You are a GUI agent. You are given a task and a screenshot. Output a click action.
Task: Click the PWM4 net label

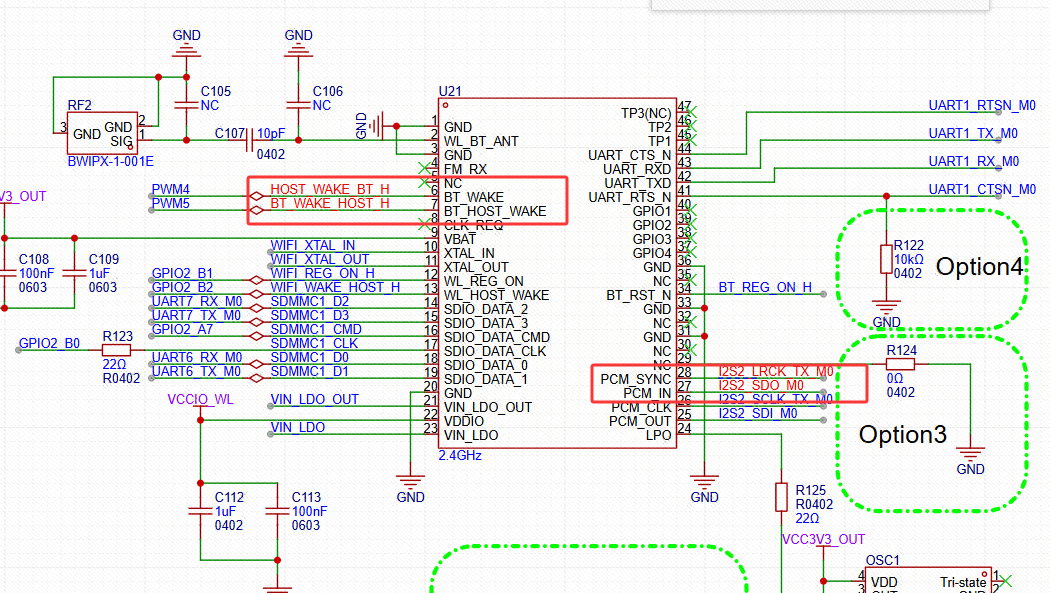coord(170,189)
